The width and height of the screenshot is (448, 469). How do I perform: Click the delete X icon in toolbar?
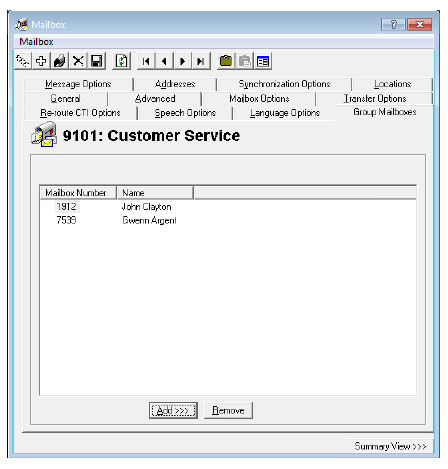click(x=78, y=61)
